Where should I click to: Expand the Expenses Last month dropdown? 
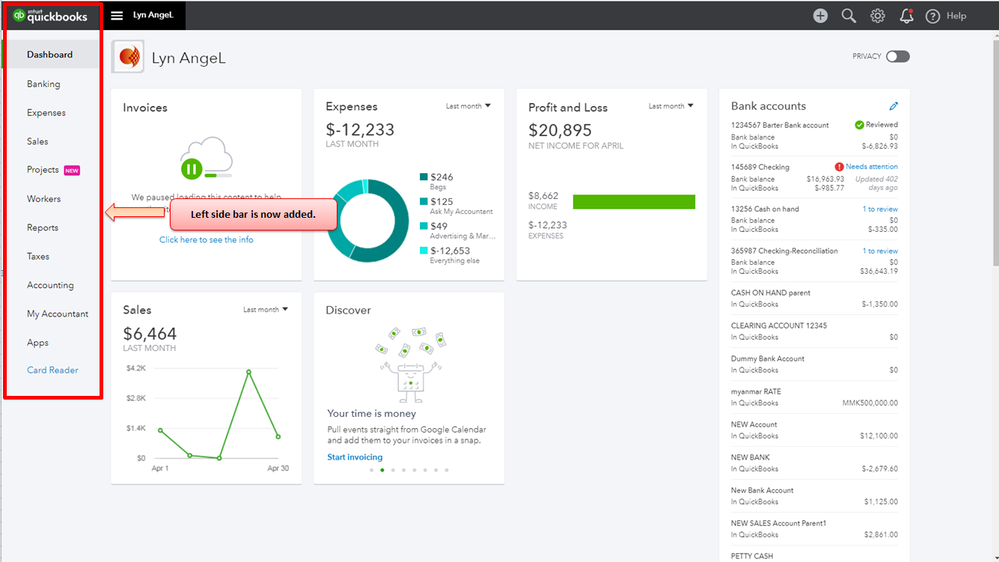[468, 106]
